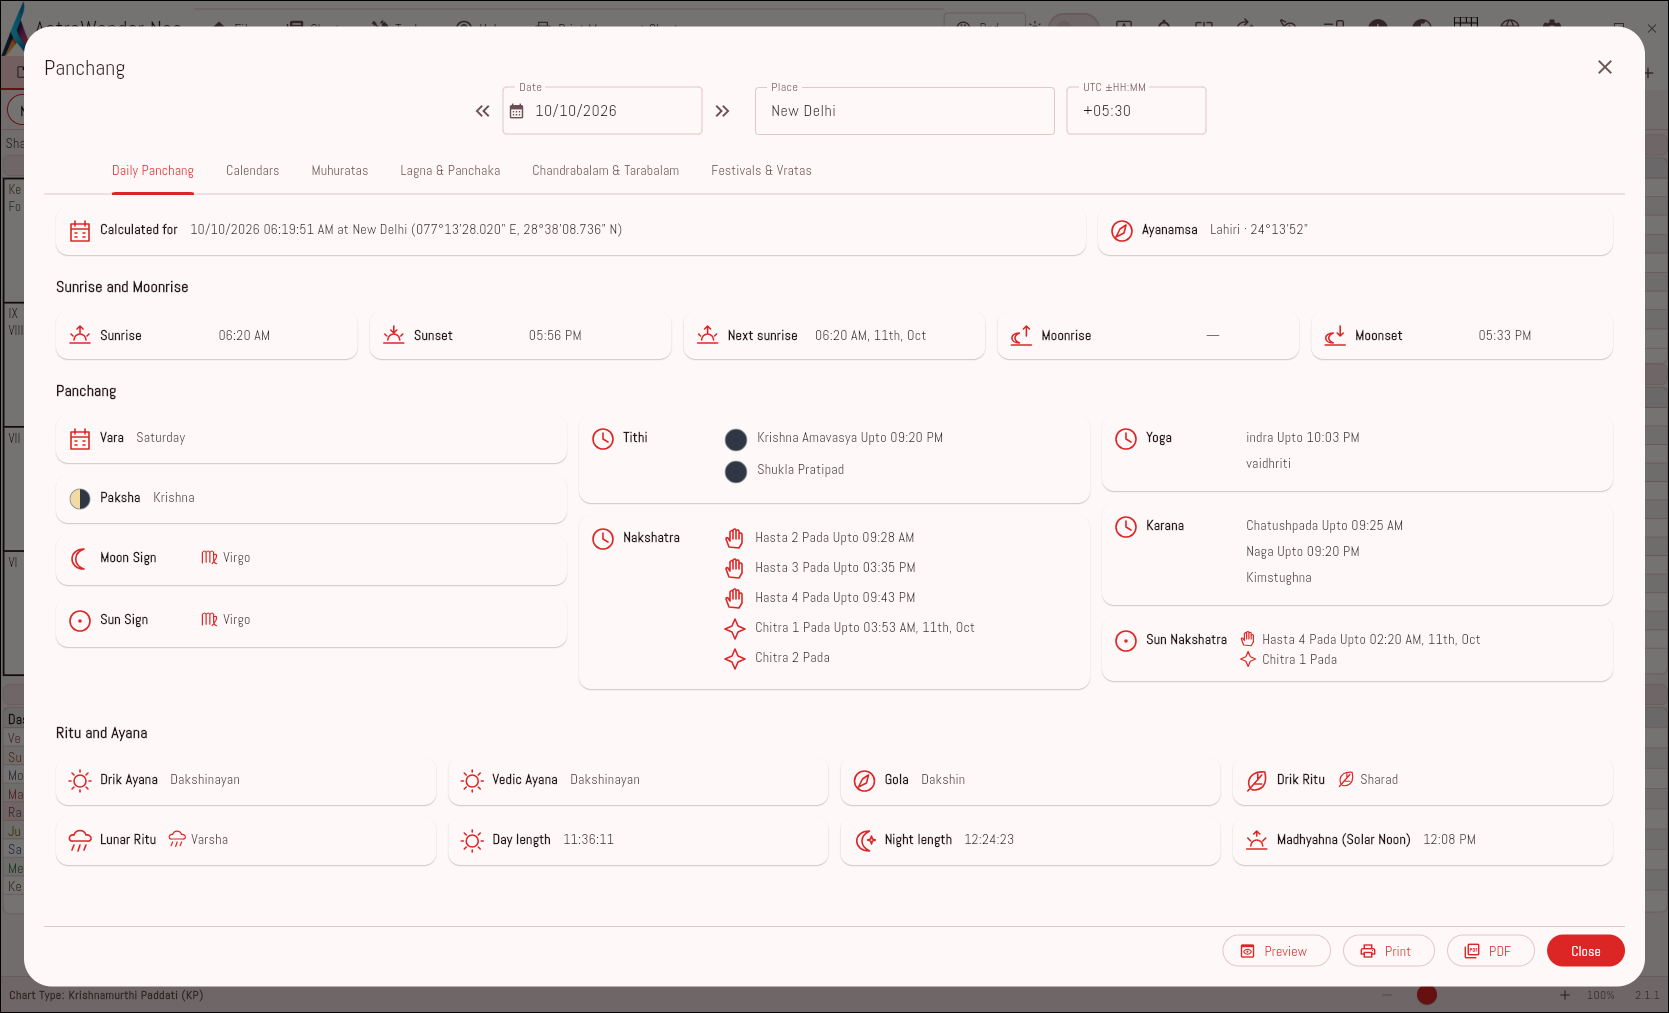Open Chandrabalam & Tarabalam tab
This screenshot has height=1013, width=1669.
point(606,171)
